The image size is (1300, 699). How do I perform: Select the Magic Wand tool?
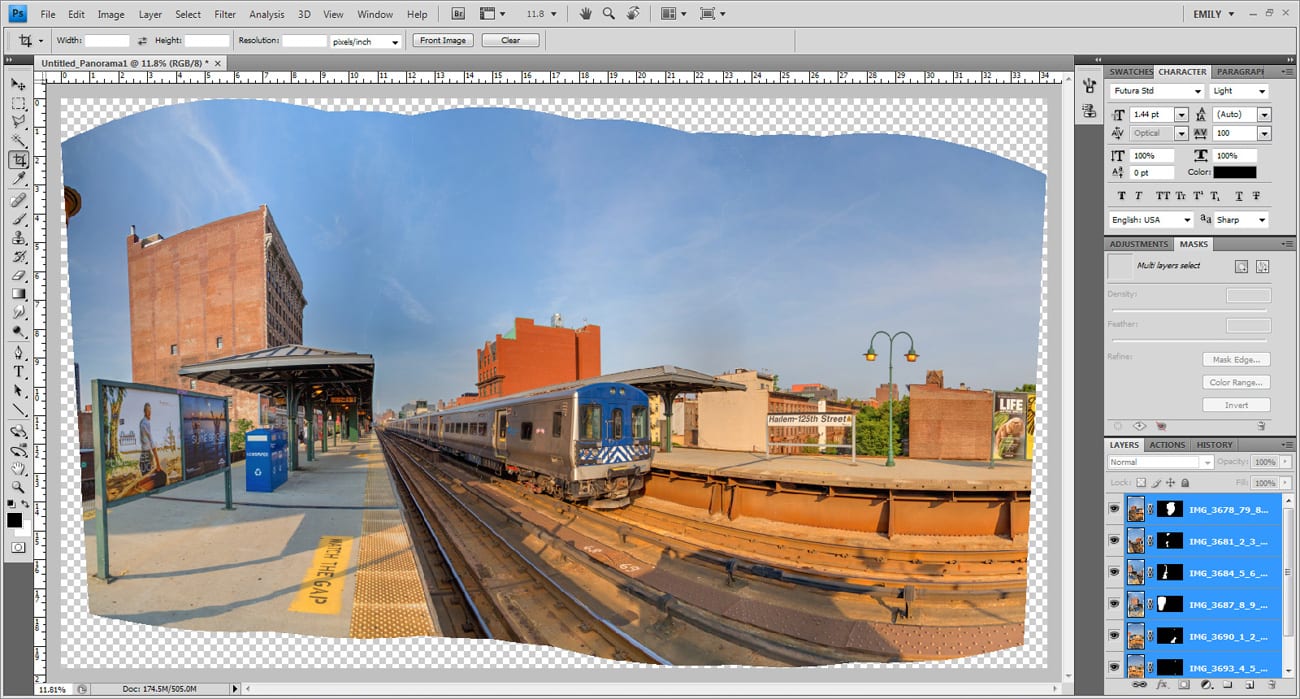tap(18, 141)
